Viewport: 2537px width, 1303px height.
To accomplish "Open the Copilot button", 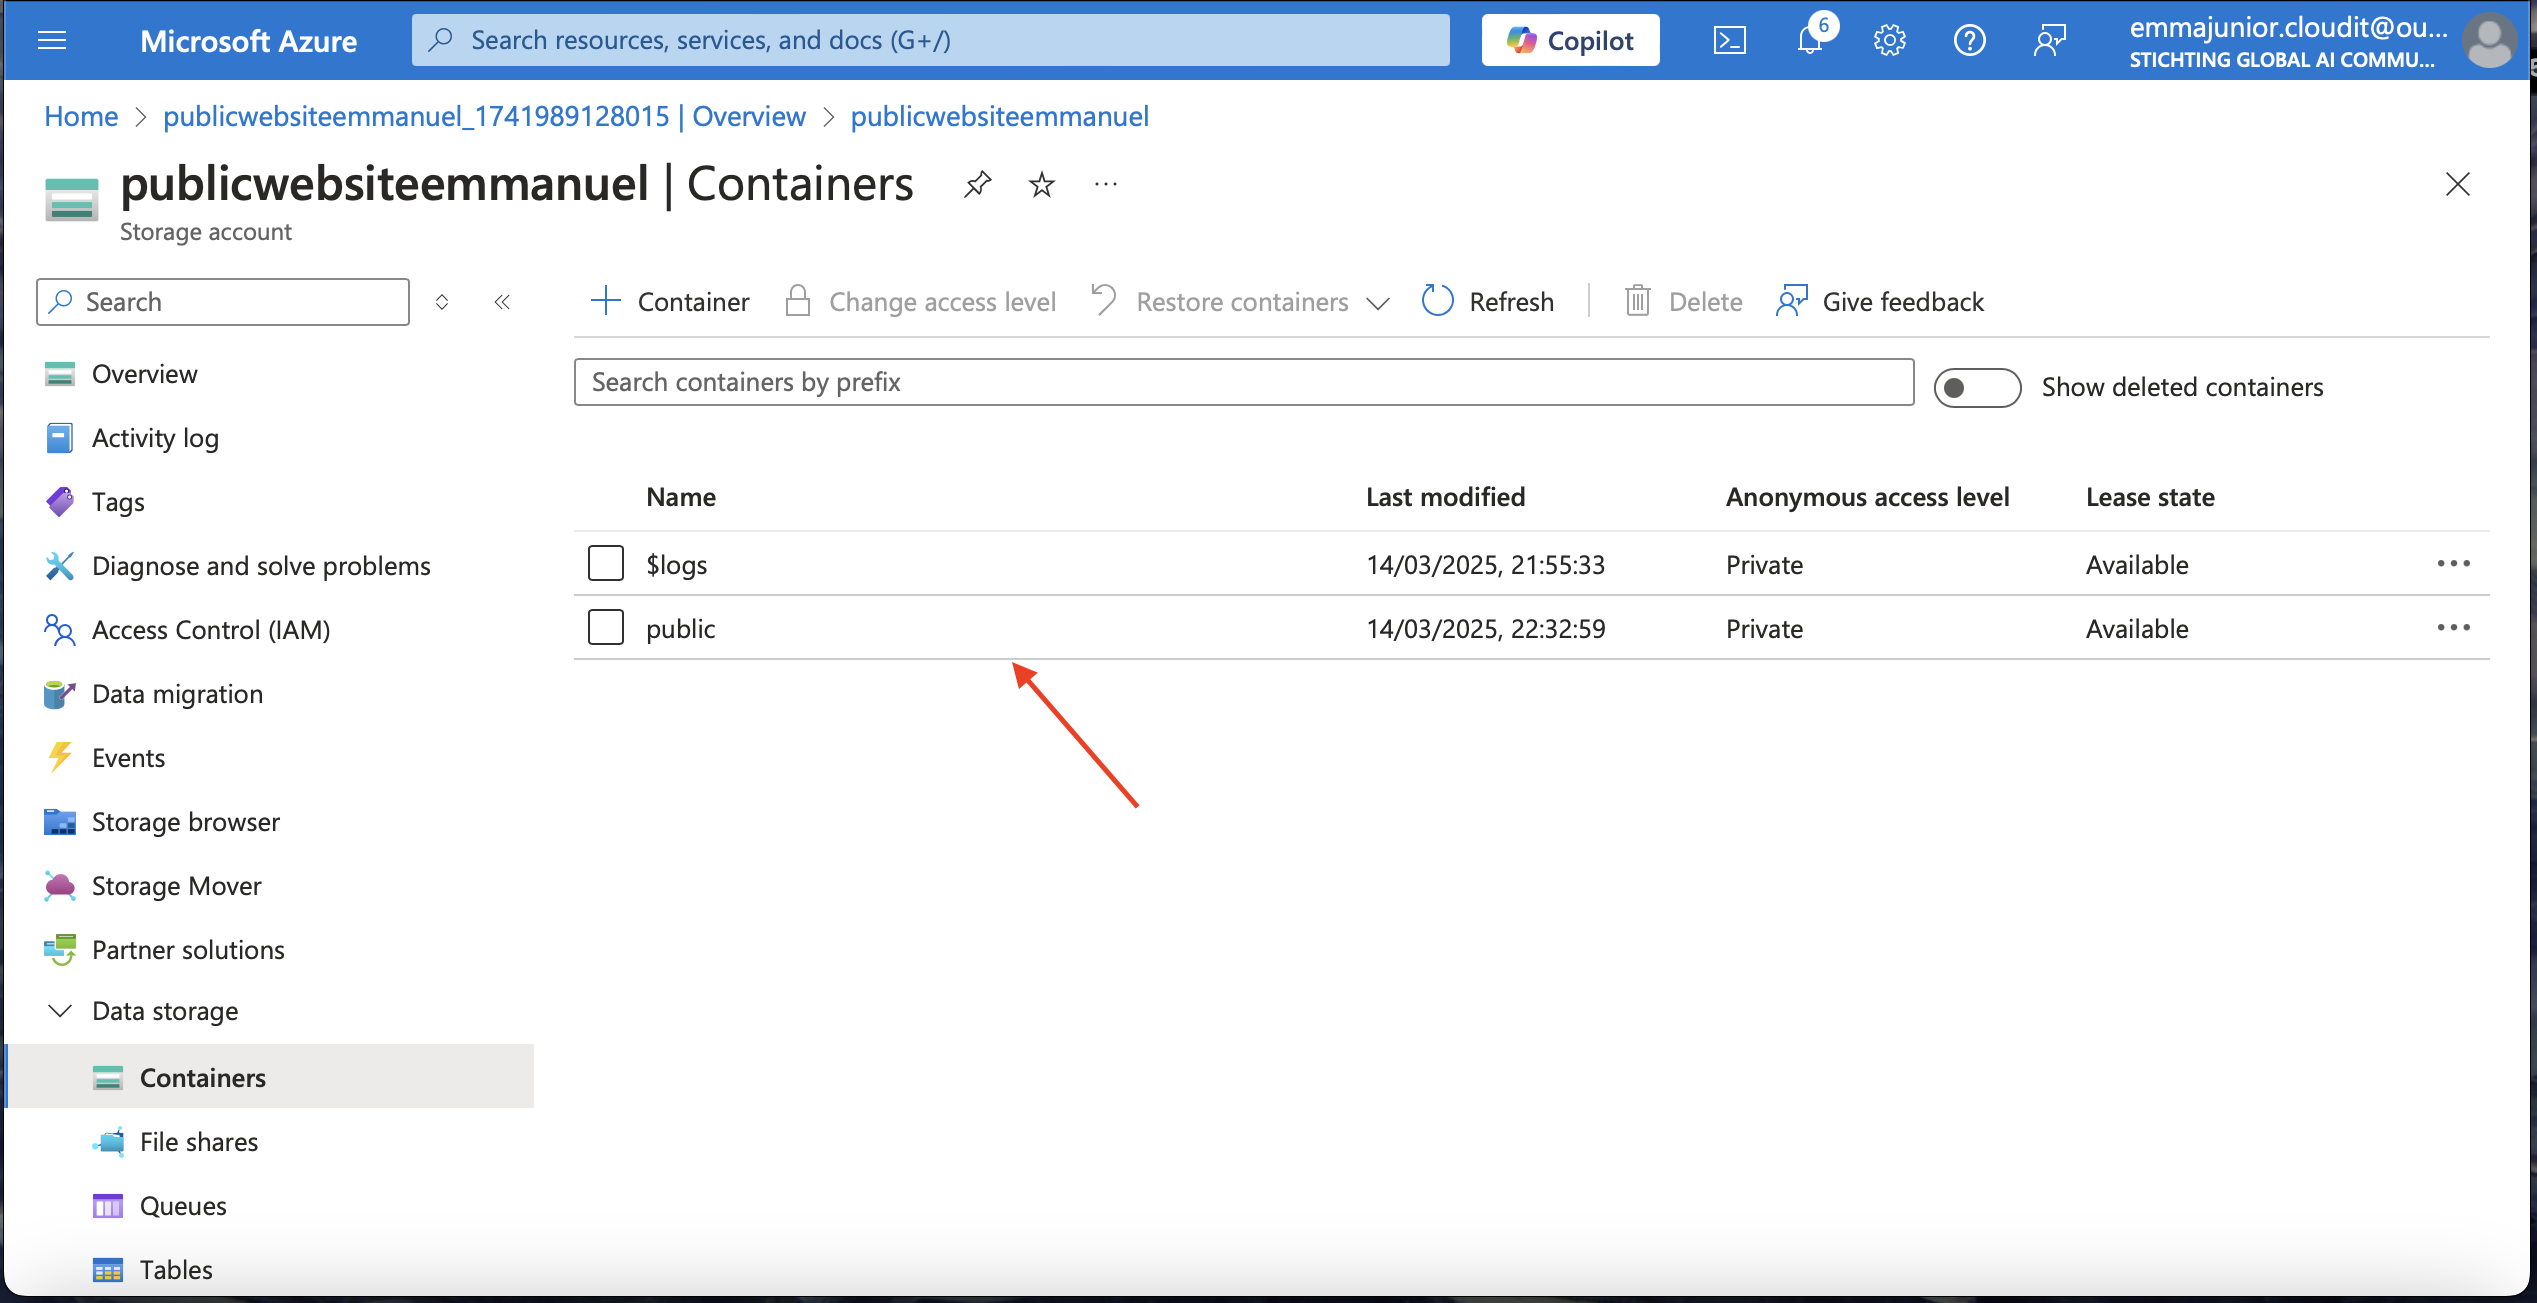I will pyautogui.click(x=1570, y=40).
